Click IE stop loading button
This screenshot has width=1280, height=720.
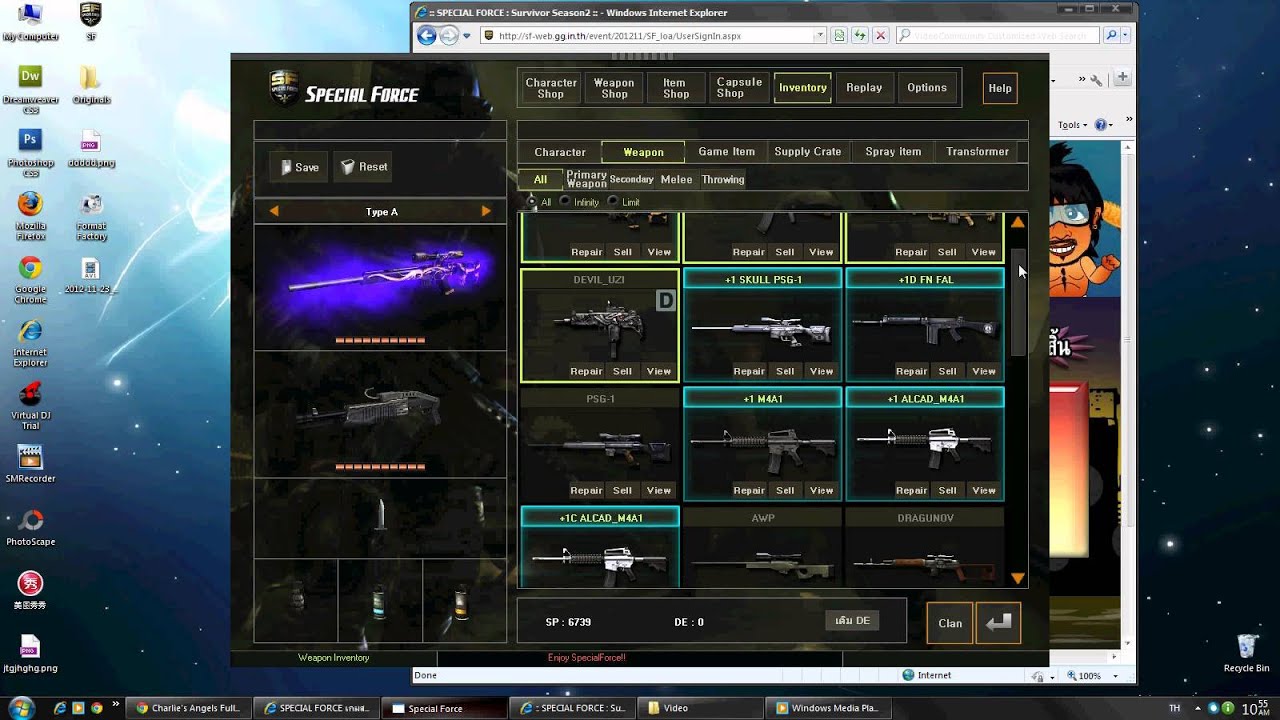(x=880, y=35)
